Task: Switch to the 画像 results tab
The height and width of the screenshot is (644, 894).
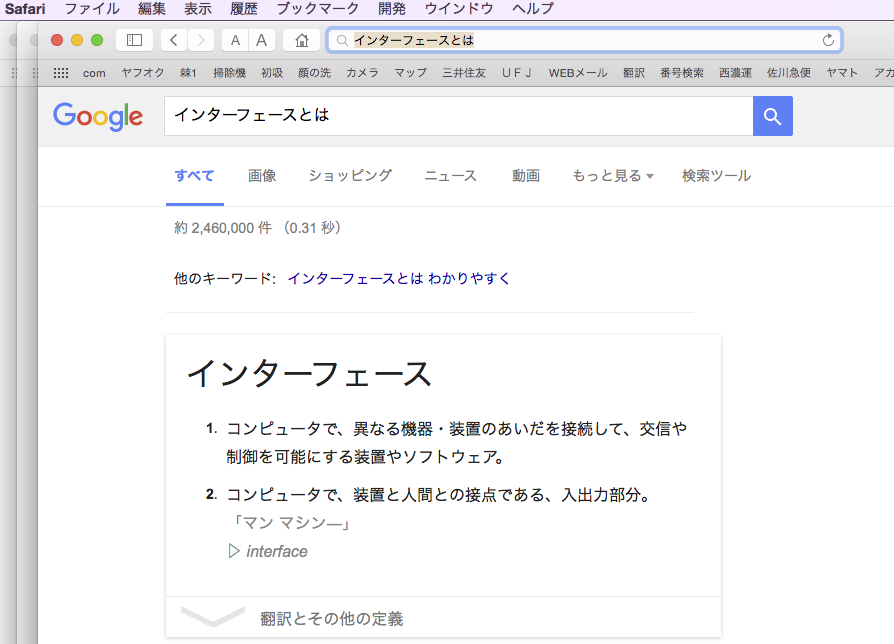Action: pos(262,176)
